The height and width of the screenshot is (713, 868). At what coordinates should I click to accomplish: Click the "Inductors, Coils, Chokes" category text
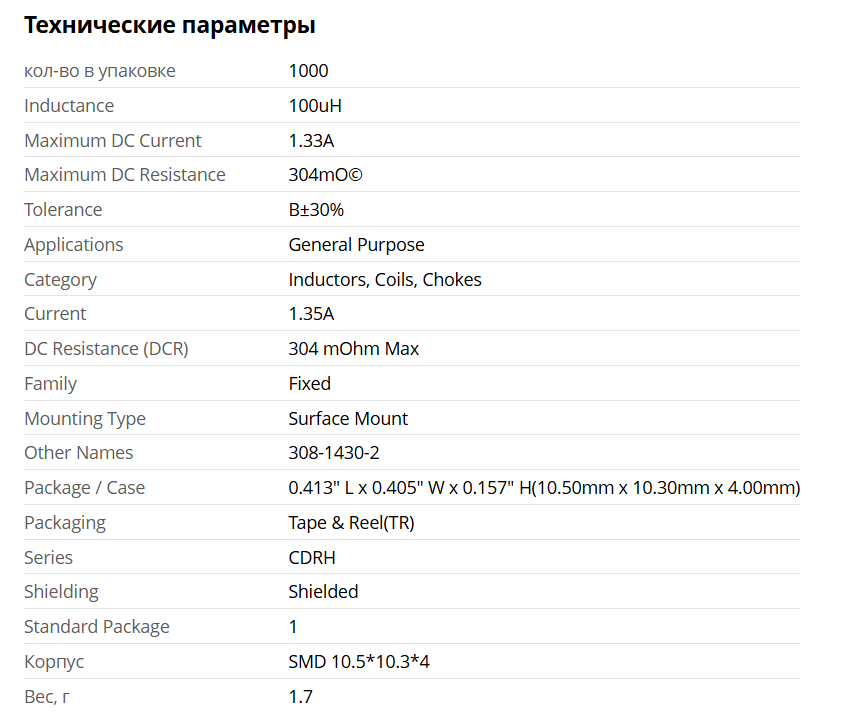tap(385, 280)
